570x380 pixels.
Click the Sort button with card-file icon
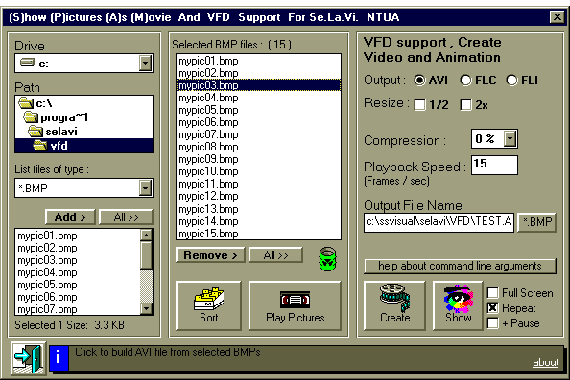209,305
